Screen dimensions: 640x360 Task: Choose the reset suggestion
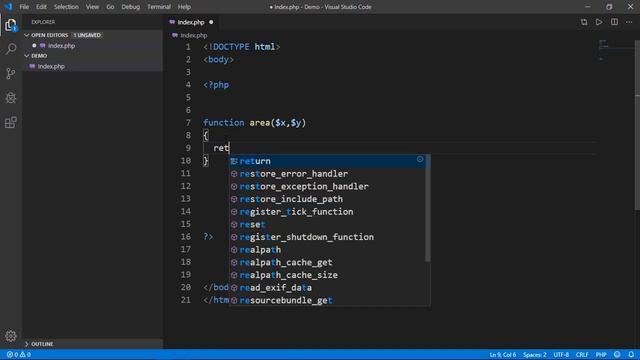tap(327, 224)
